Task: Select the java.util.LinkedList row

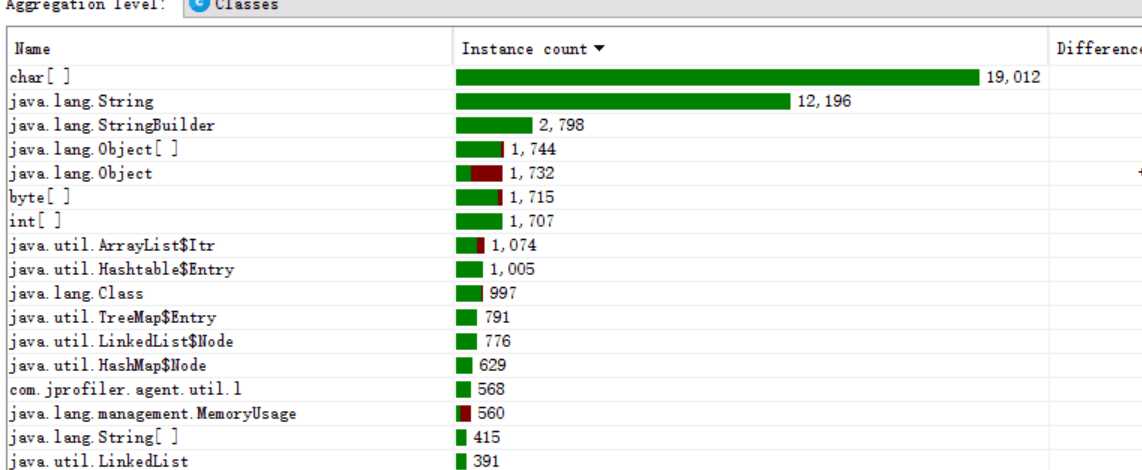Action: [x=575, y=461]
